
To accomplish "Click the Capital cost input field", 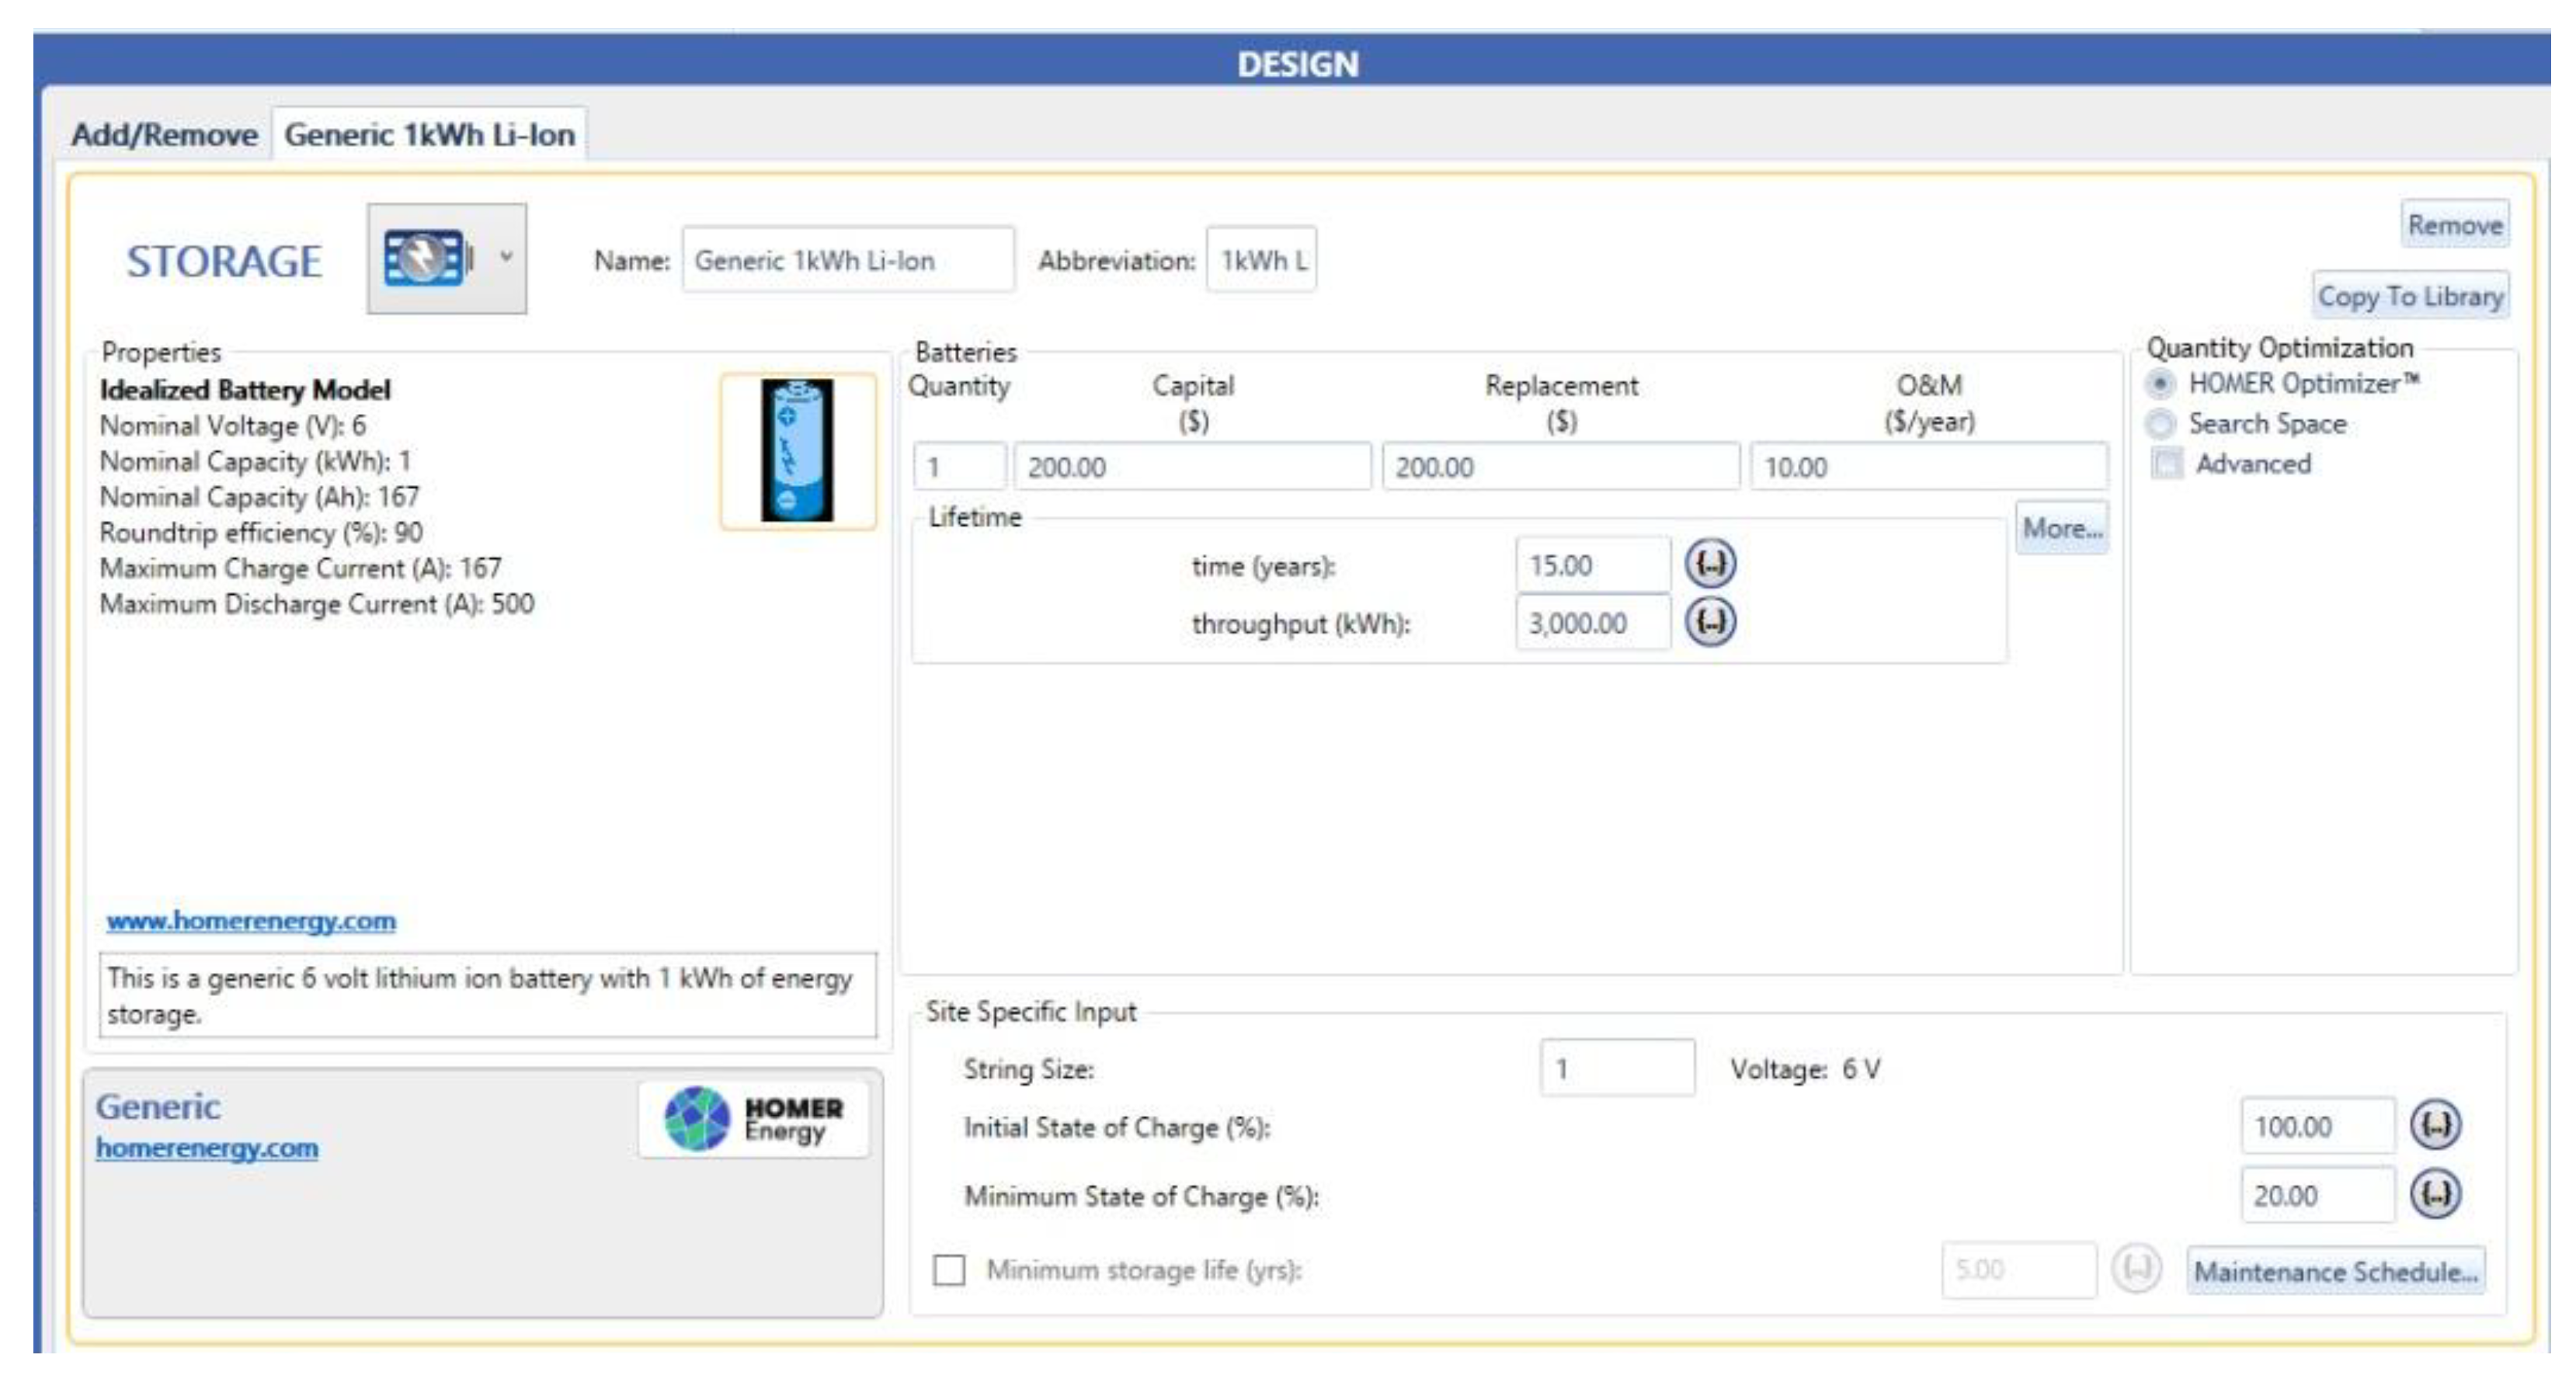I will (1191, 467).
